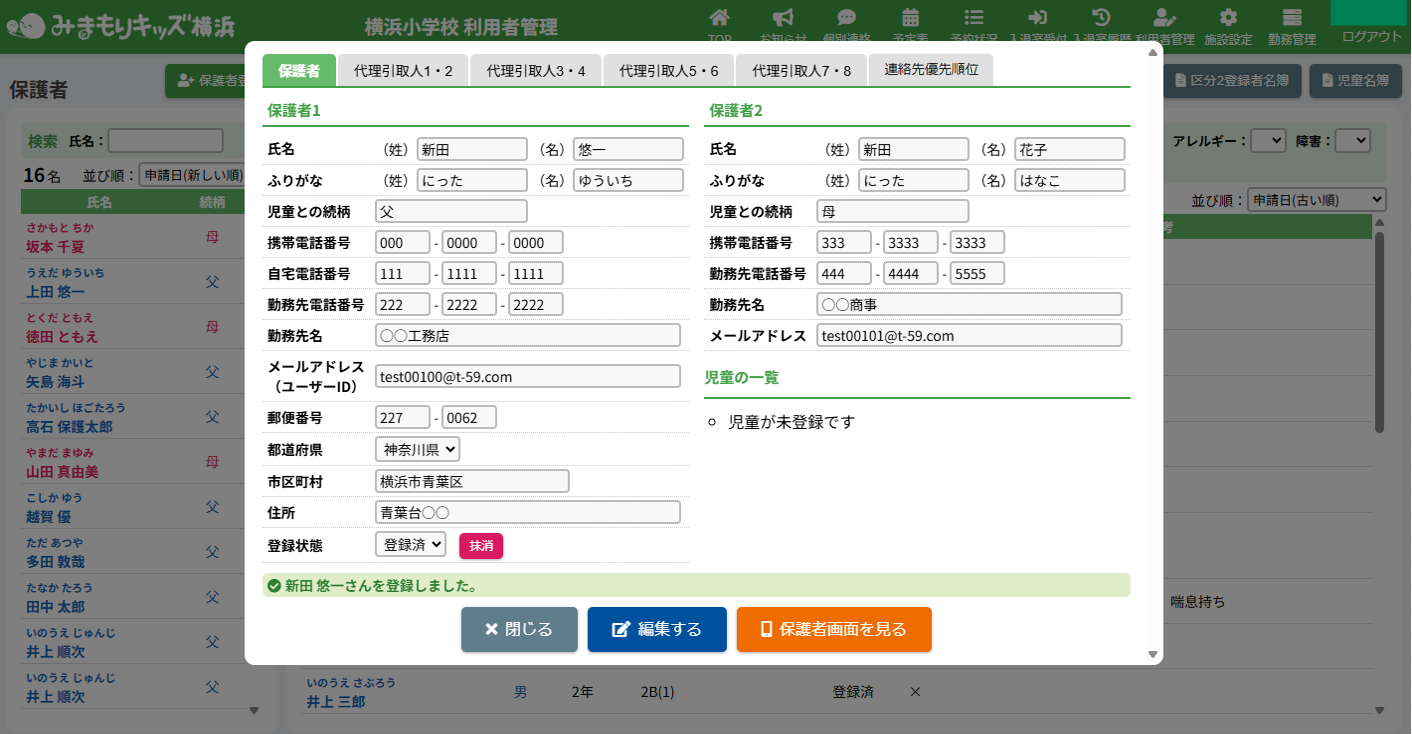
Task: Click the pink 抹消 button
Action: [x=481, y=546]
